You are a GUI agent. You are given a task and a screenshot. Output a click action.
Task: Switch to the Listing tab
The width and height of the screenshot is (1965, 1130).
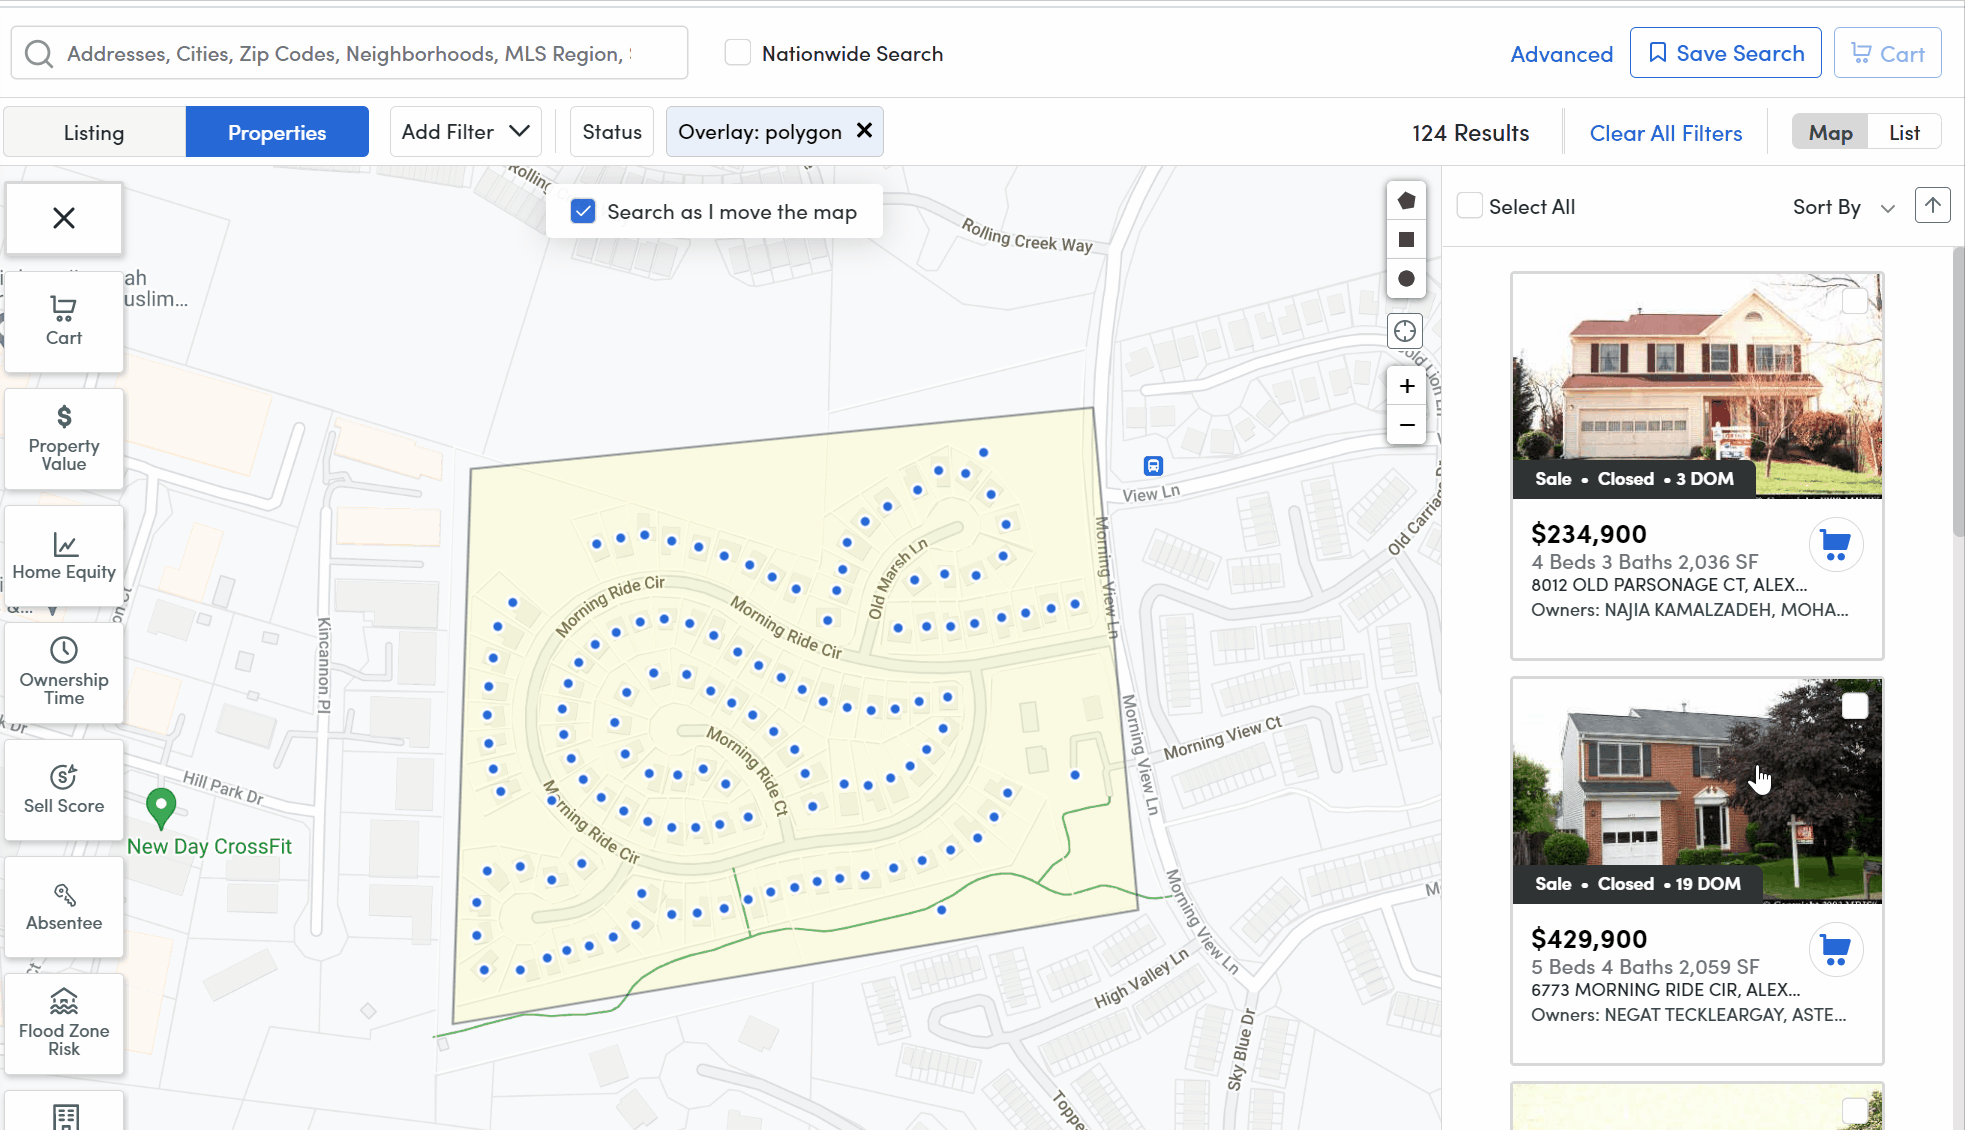coord(94,132)
